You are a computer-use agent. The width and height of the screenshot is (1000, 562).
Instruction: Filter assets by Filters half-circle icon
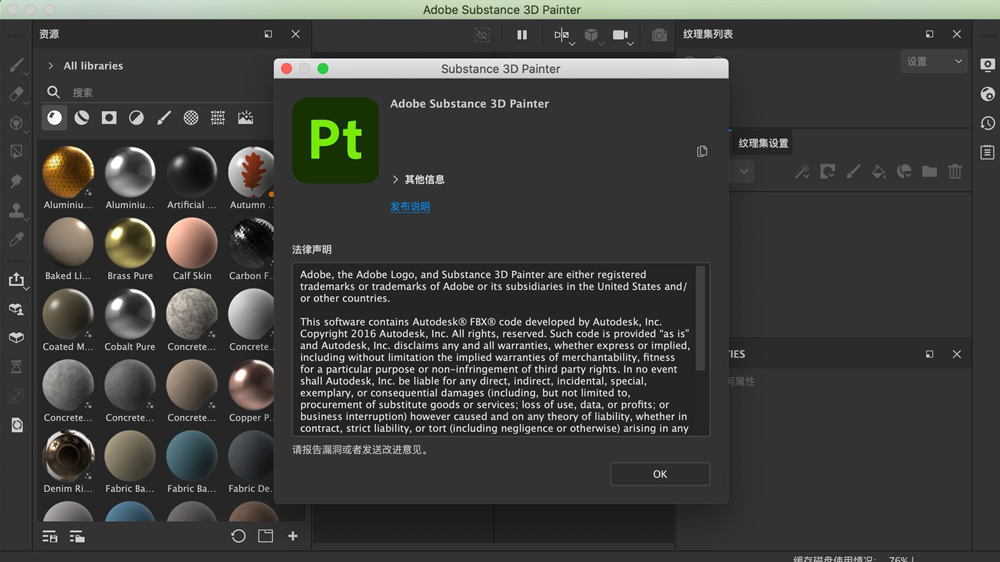tap(136, 117)
